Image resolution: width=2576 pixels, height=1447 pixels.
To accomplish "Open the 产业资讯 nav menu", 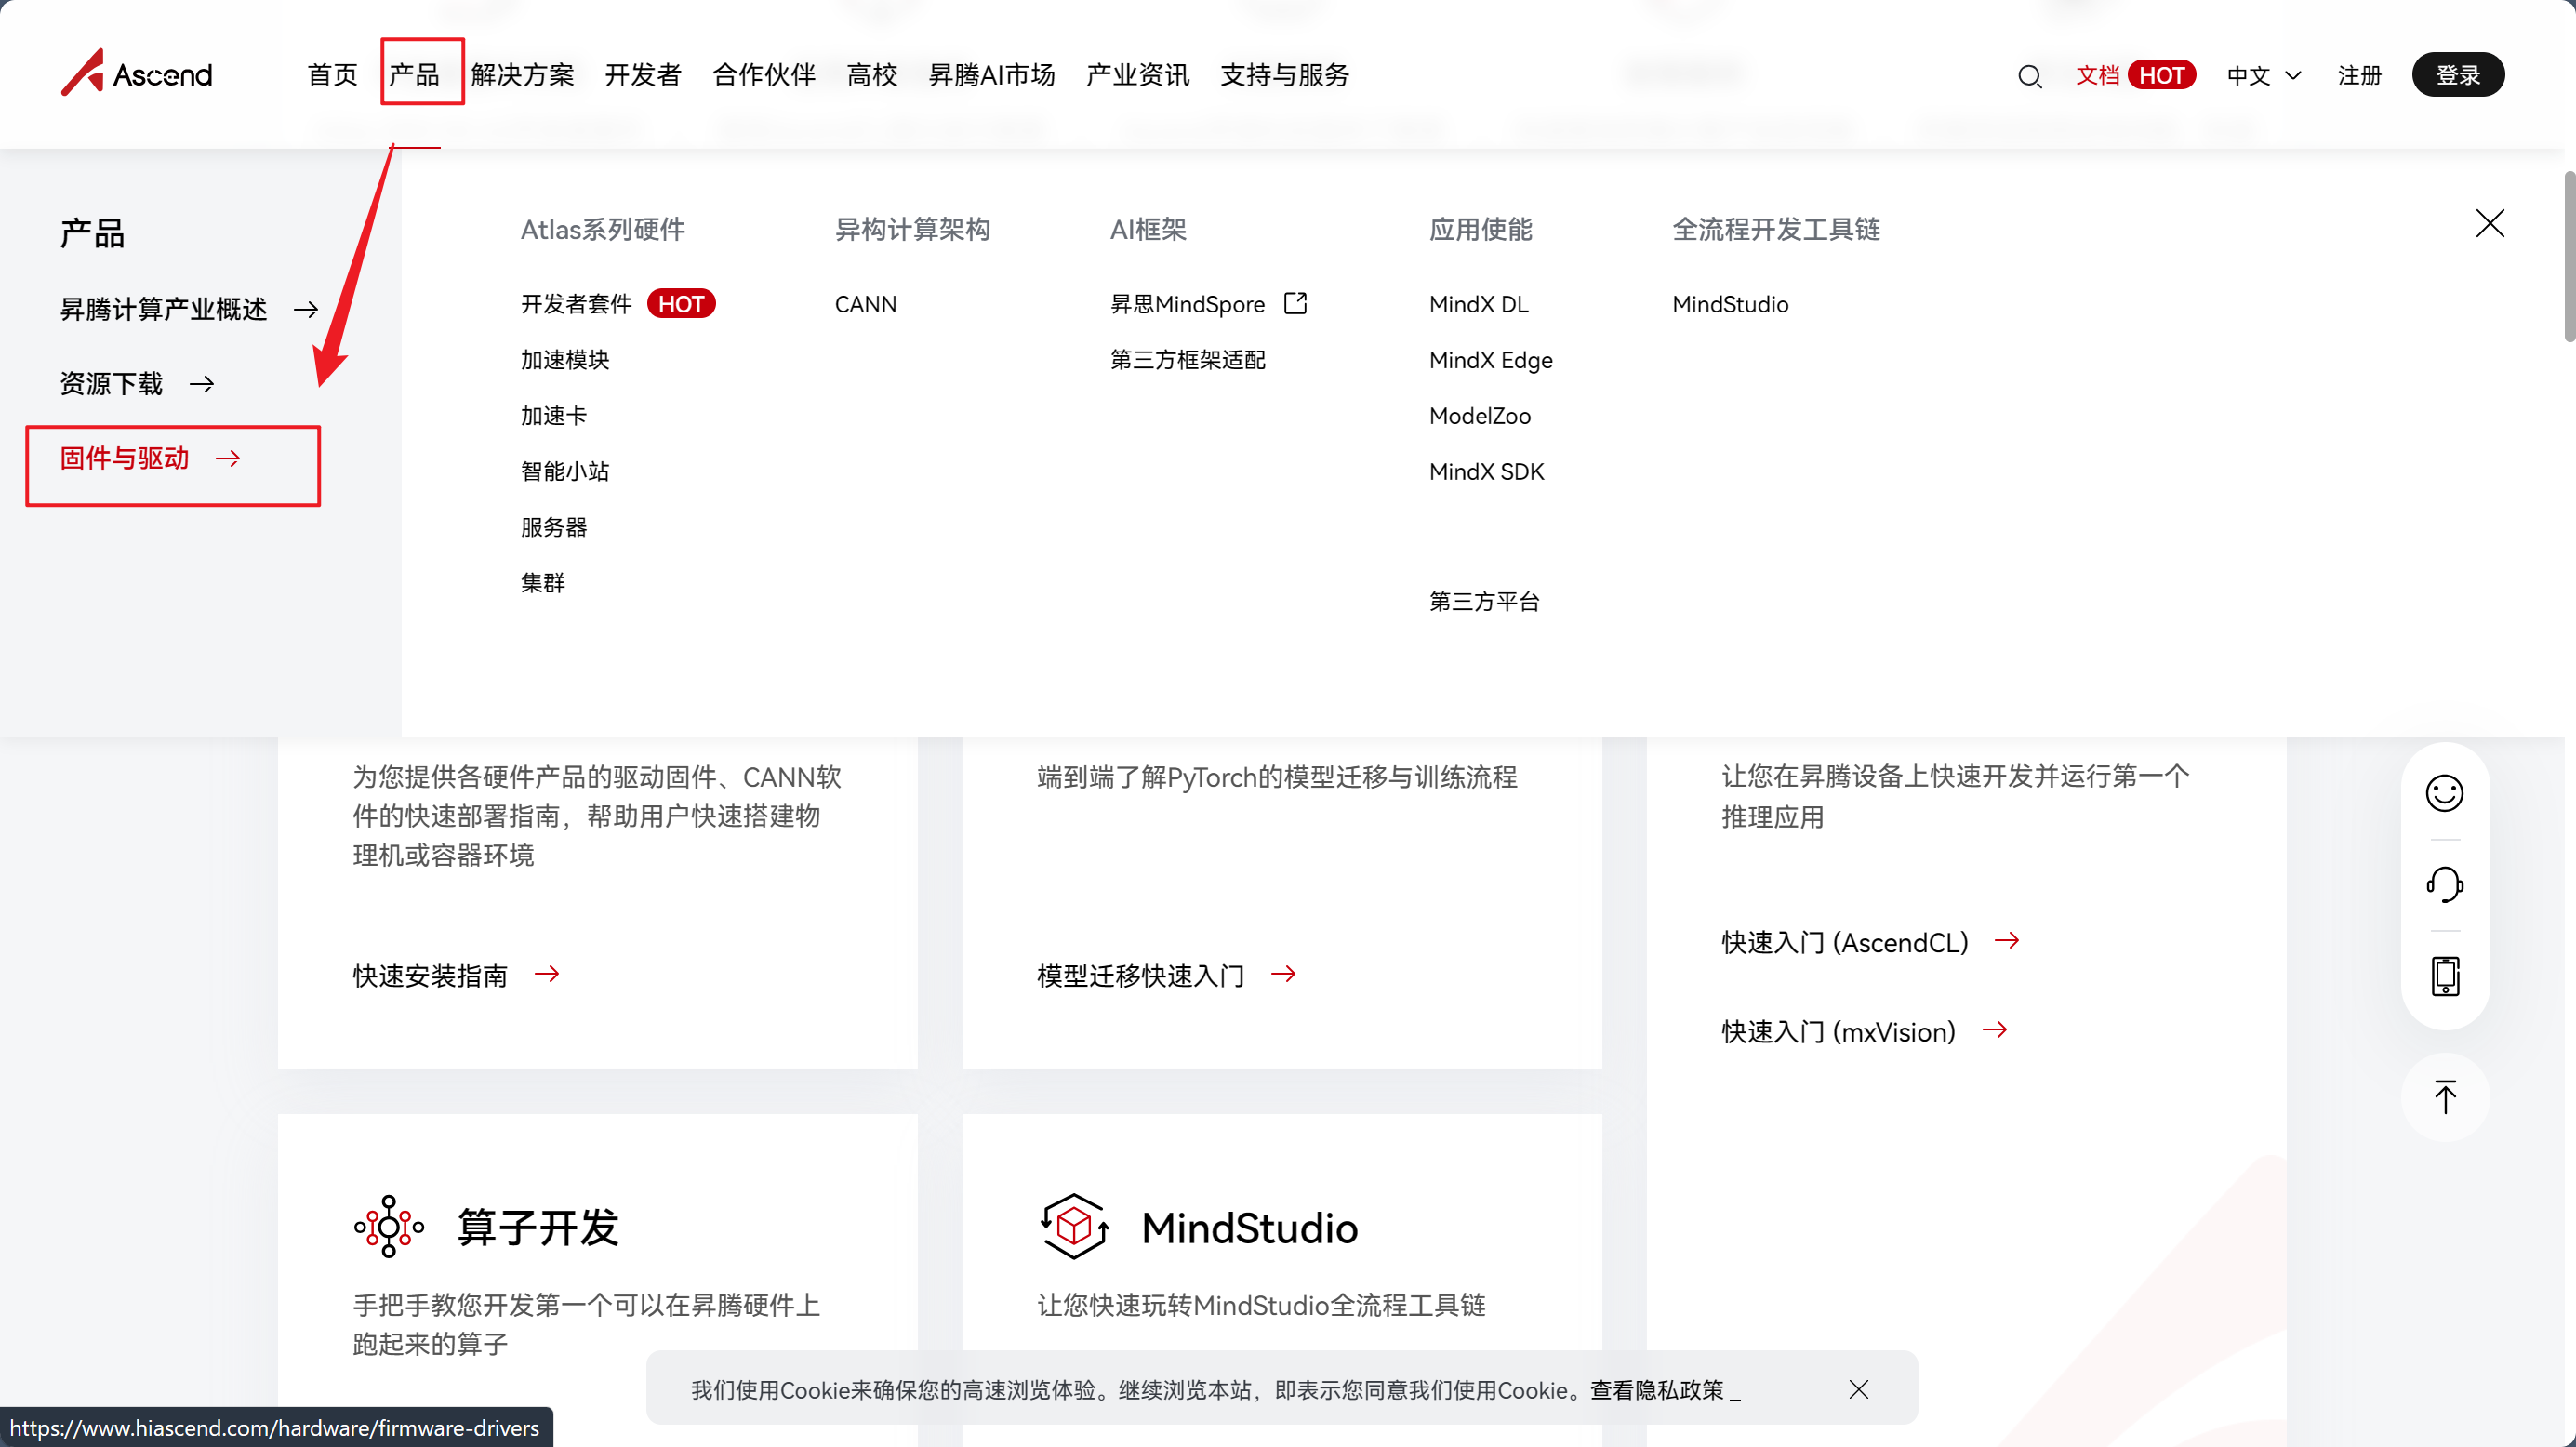I will click(1137, 75).
